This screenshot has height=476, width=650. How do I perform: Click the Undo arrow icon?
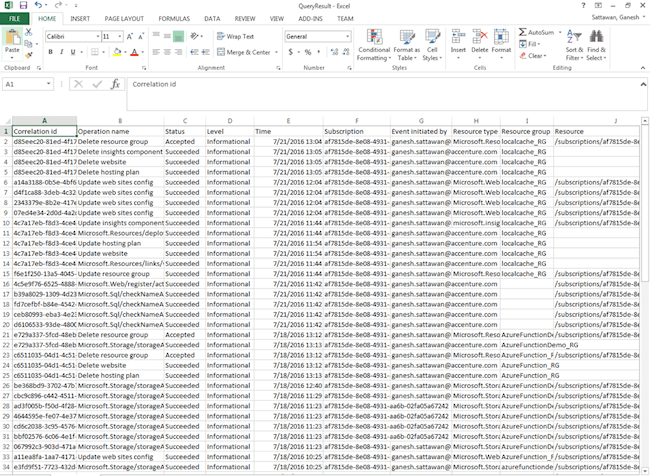38,5
